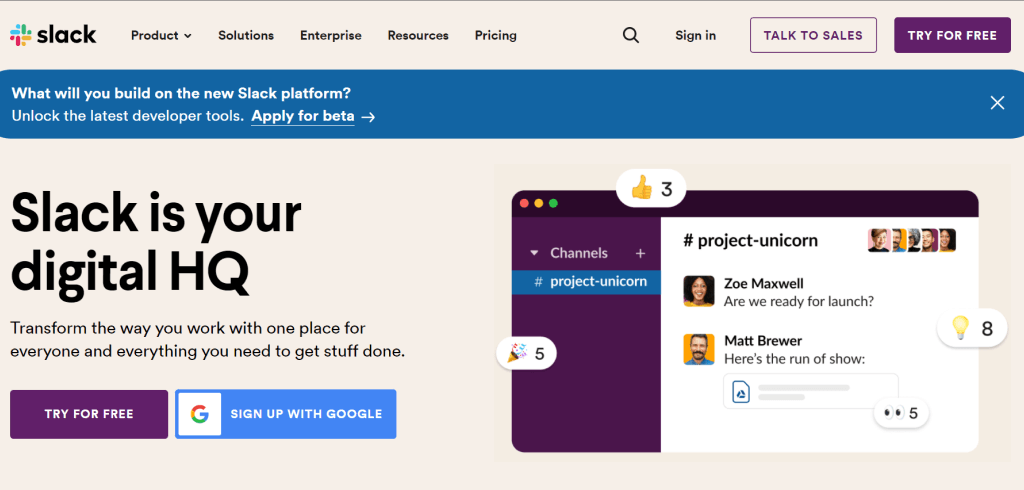Click the eyes emoji reaction bubble
The image size is (1024, 490).
[901, 413]
